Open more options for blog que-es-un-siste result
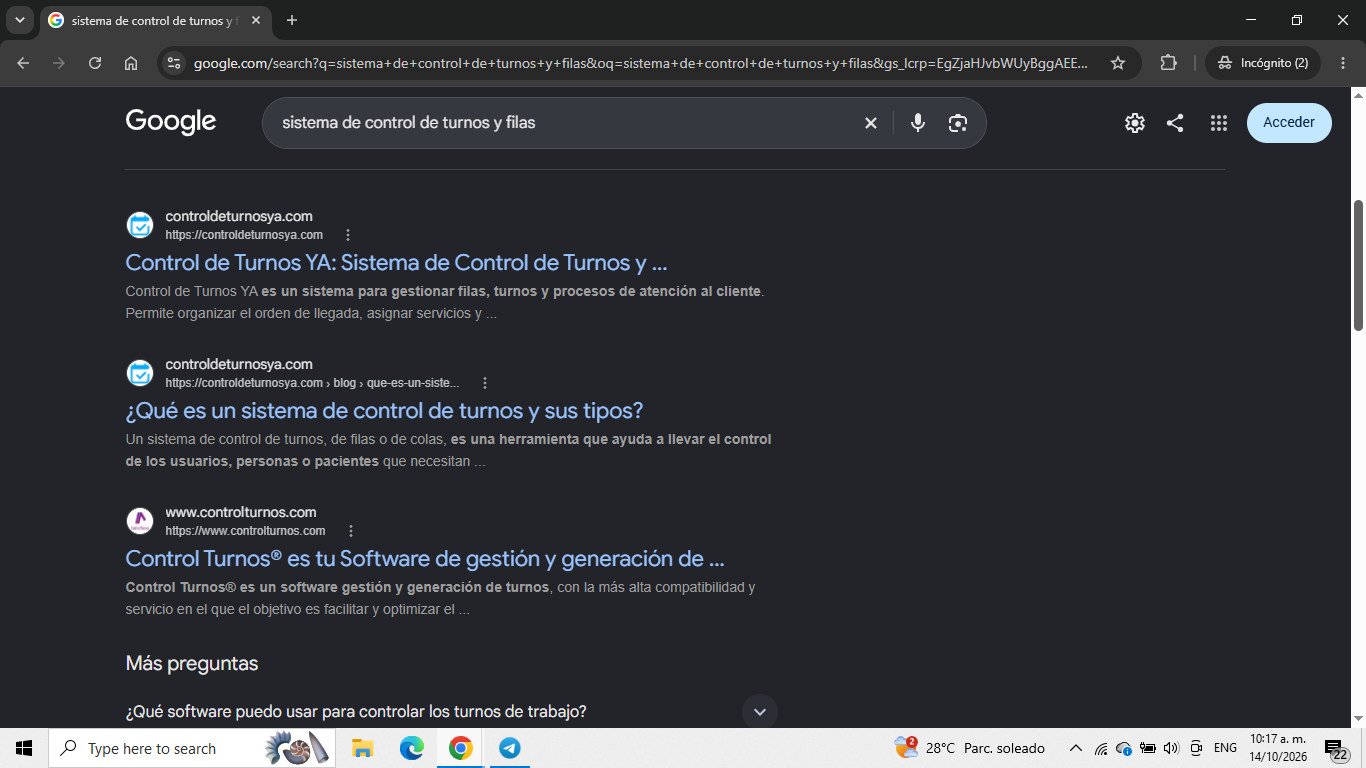This screenshot has width=1366, height=768. click(x=485, y=383)
